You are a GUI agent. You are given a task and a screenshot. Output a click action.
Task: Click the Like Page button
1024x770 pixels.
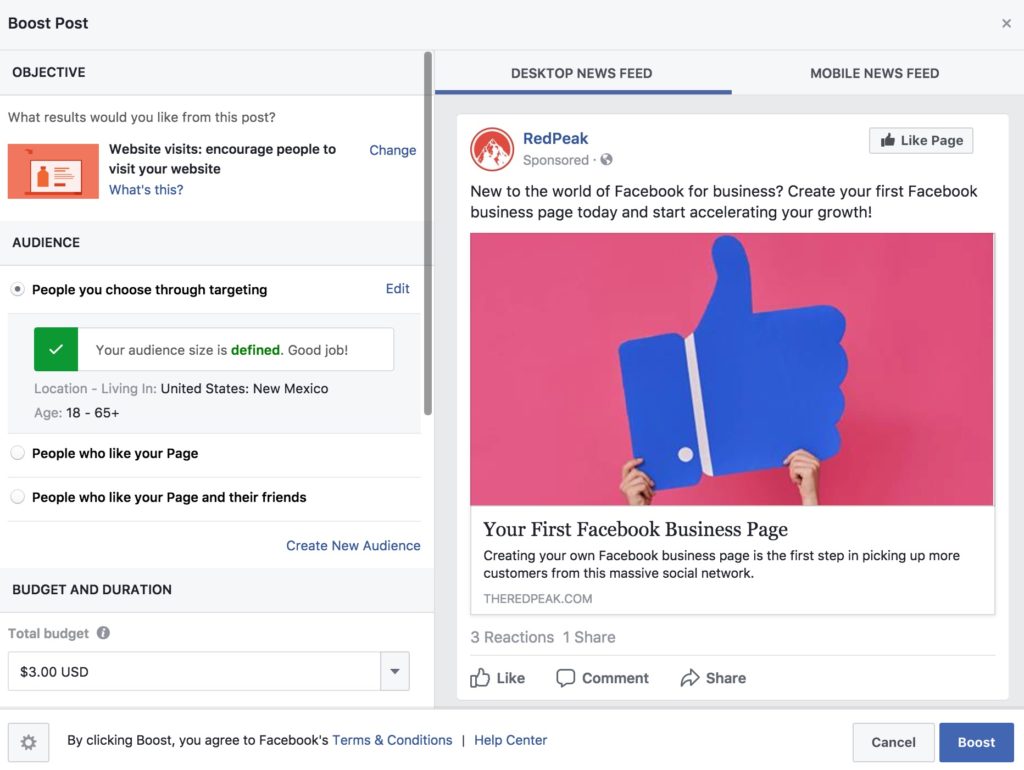pyautogui.click(x=921, y=140)
